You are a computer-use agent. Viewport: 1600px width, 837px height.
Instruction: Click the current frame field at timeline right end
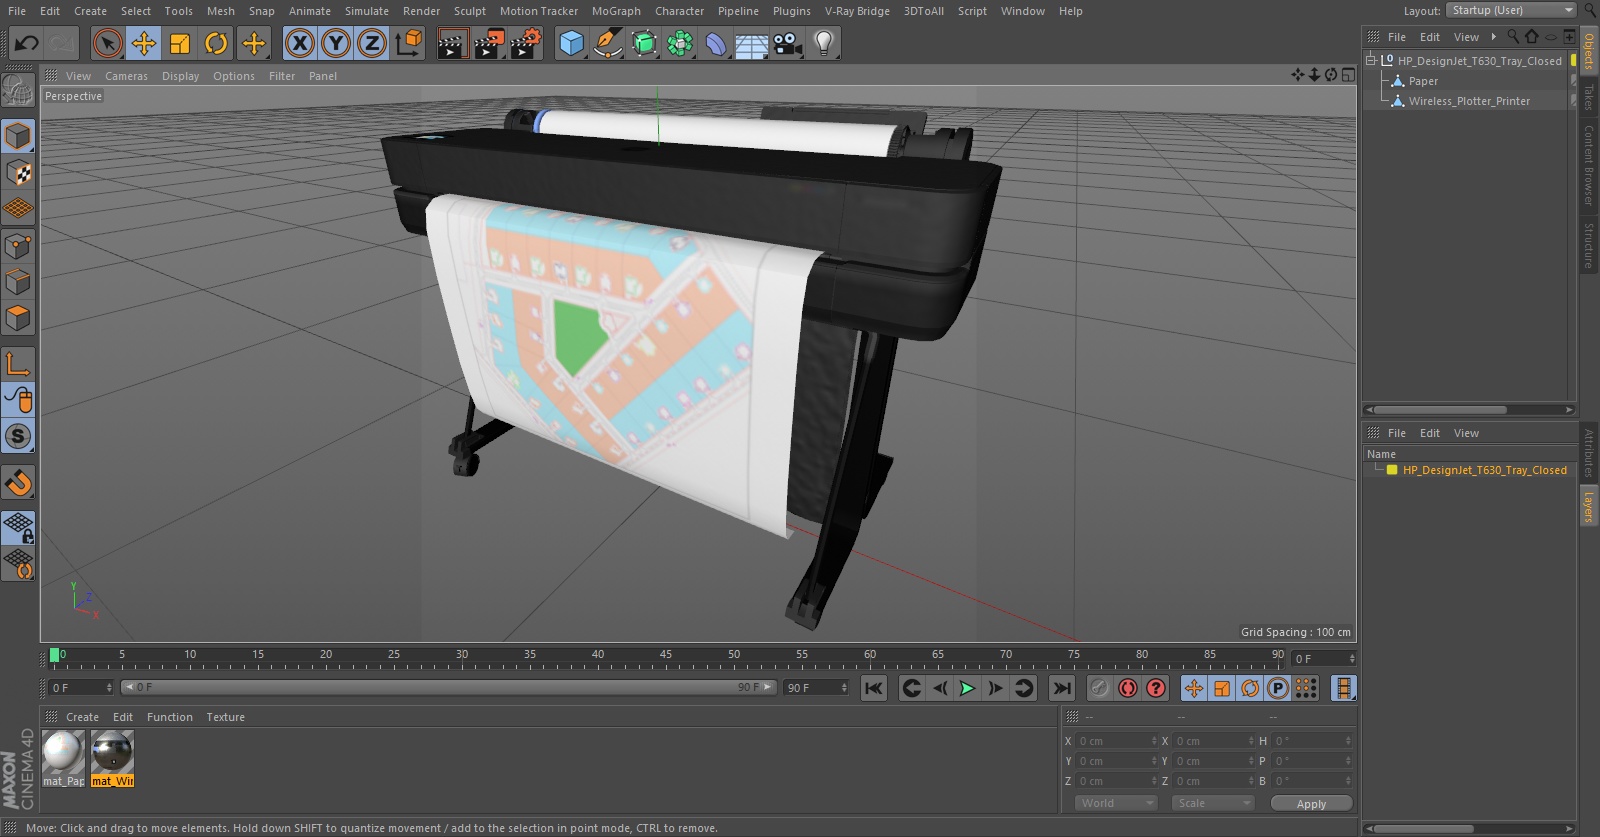pyautogui.click(x=1324, y=658)
